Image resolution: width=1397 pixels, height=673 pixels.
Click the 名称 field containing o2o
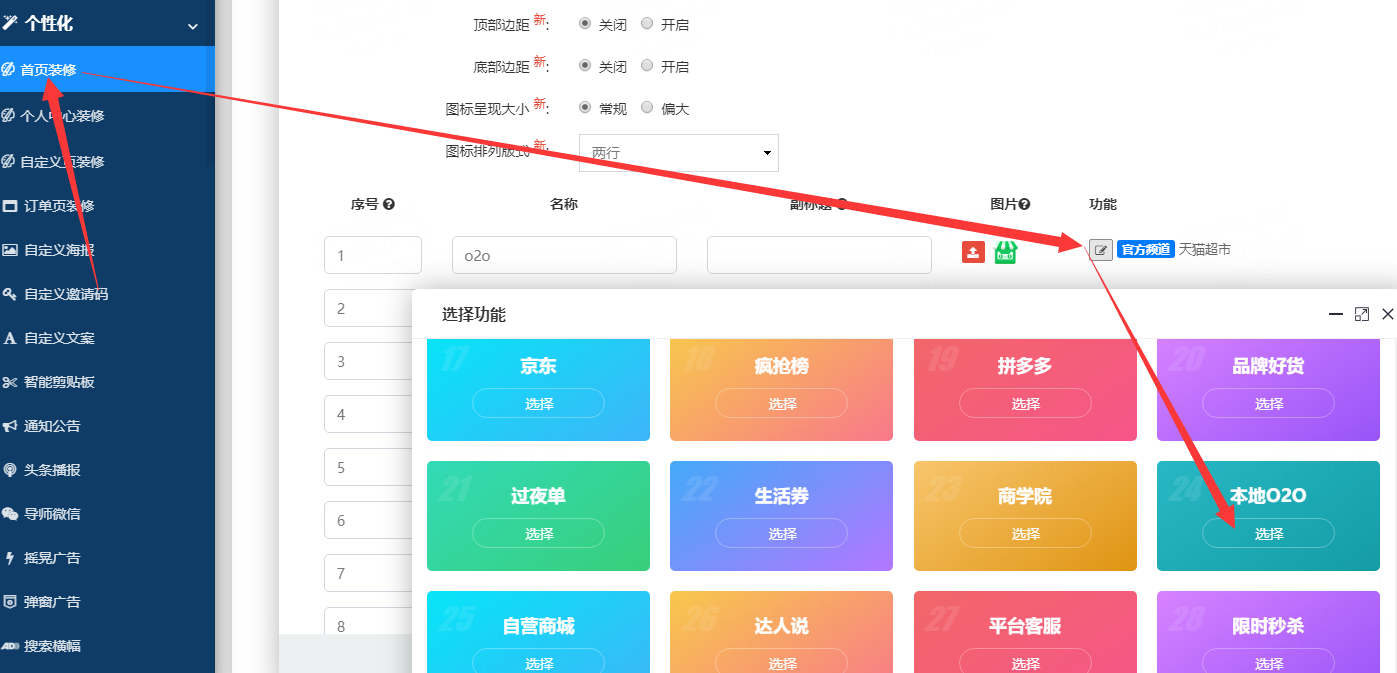click(564, 255)
